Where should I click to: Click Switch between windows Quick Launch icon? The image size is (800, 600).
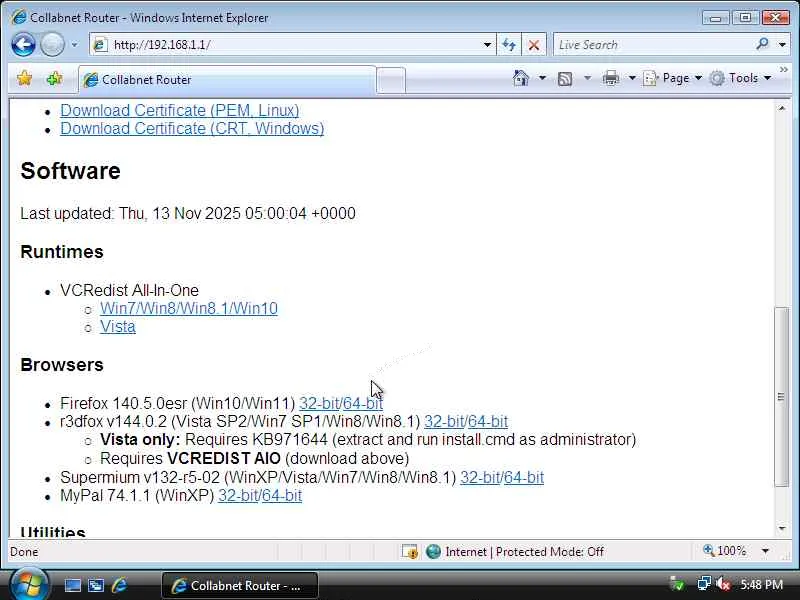pyautogui.click(x=96, y=586)
